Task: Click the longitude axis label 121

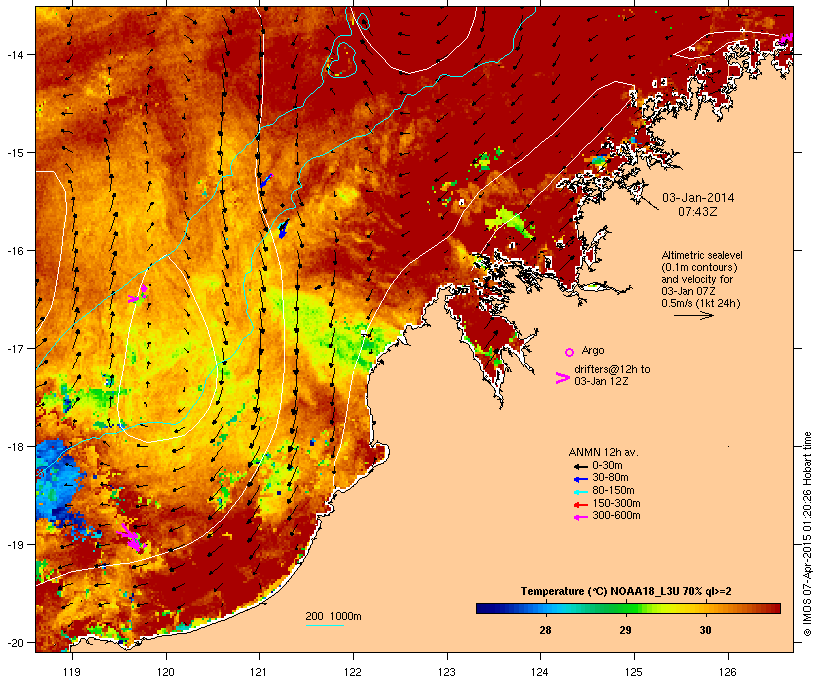Action: point(259,672)
